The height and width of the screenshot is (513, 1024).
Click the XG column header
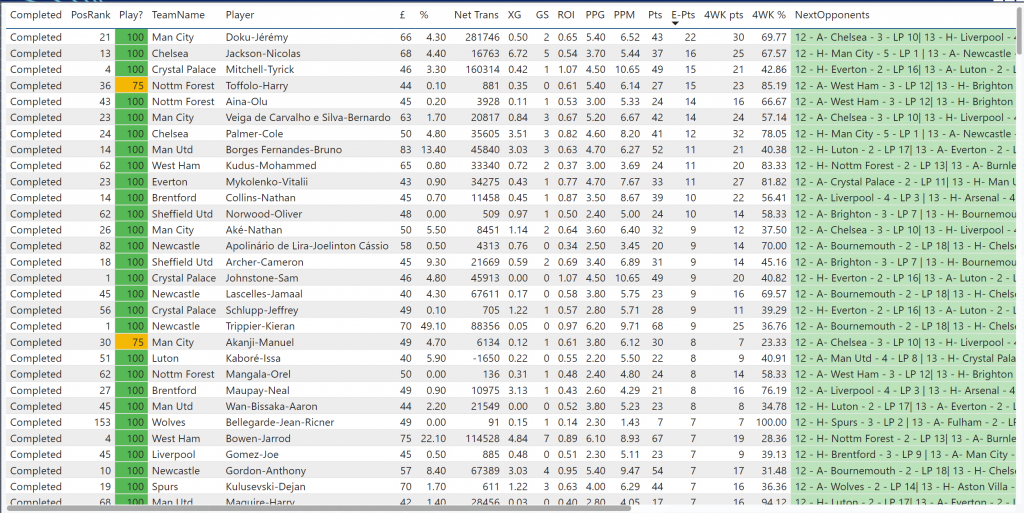pos(514,15)
